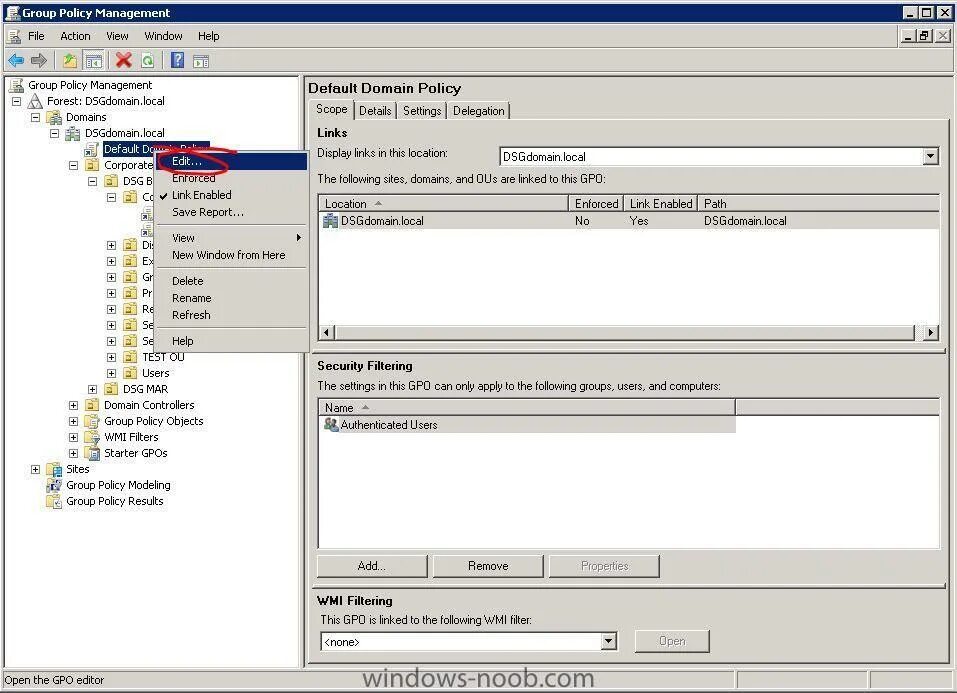Click the Starter GPOs icon
The image size is (957, 693).
(92, 453)
